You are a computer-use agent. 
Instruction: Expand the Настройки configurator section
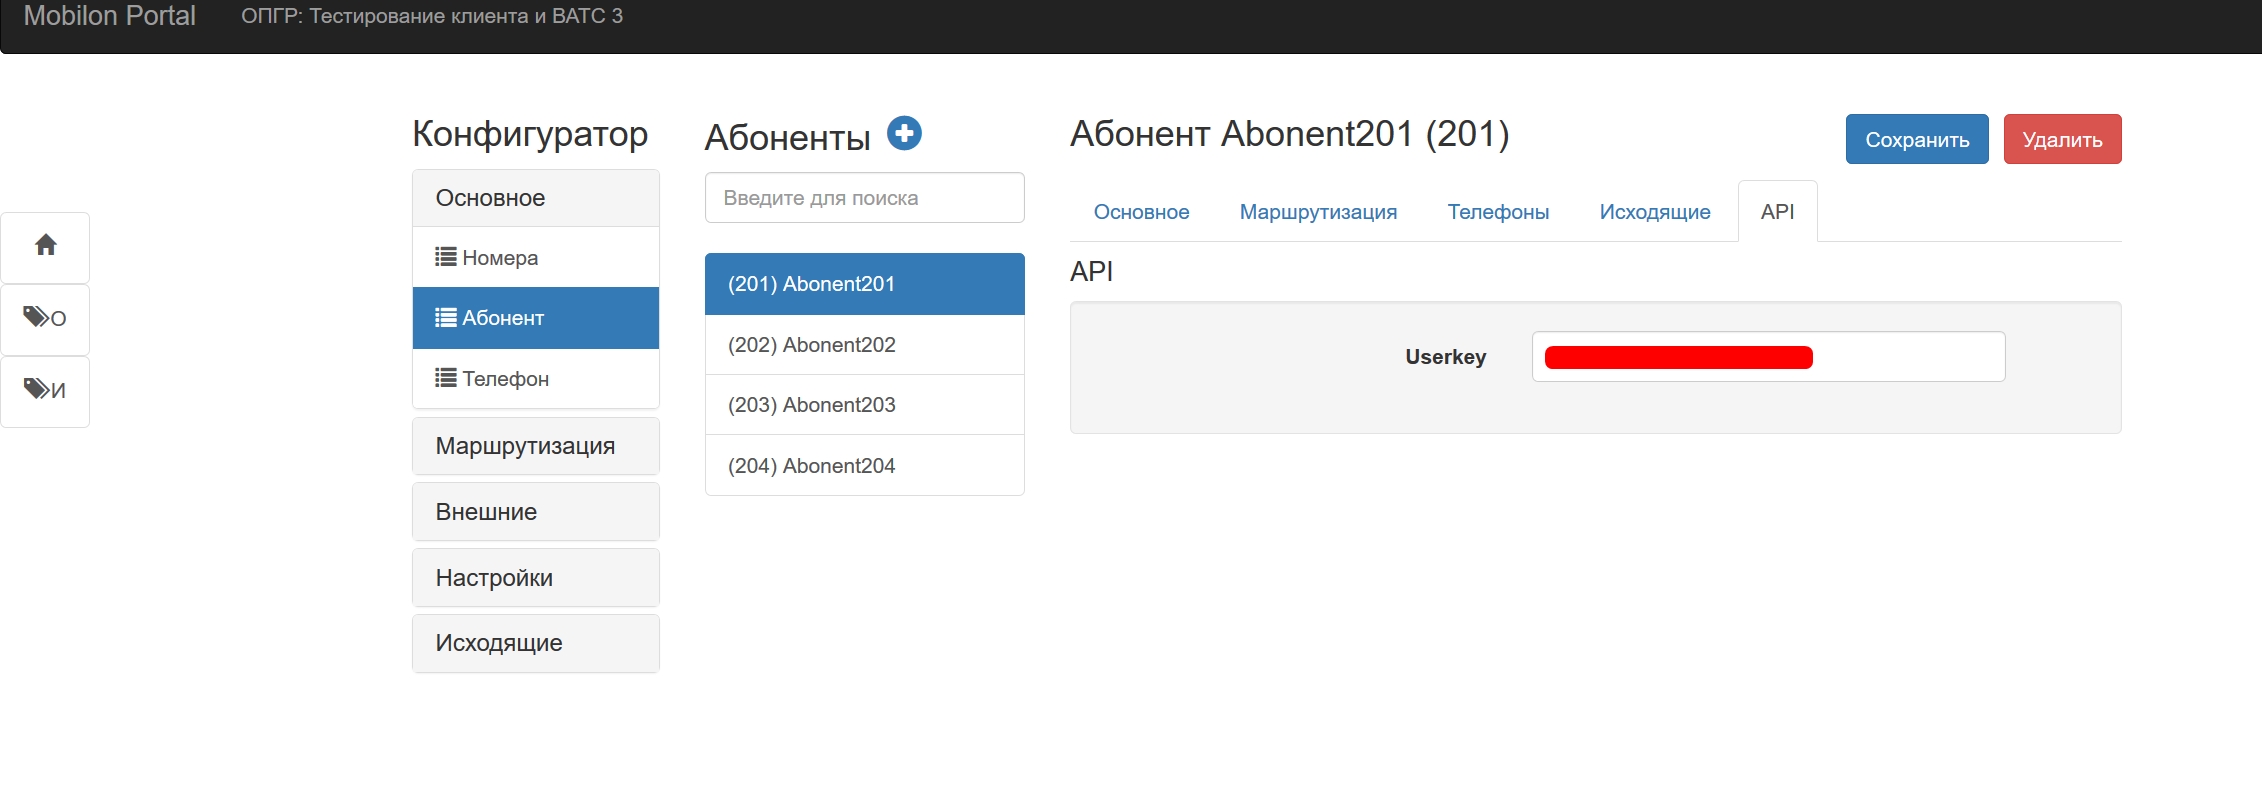click(x=536, y=578)
